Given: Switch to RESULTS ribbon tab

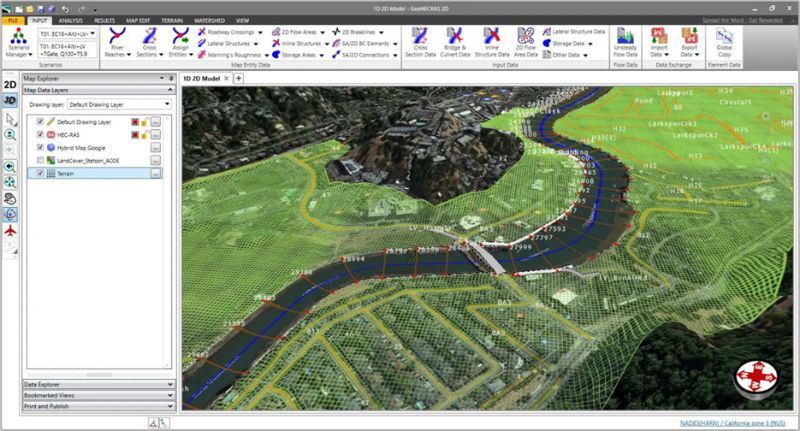Looking at the screenshot, I should [x=104, y=20].
